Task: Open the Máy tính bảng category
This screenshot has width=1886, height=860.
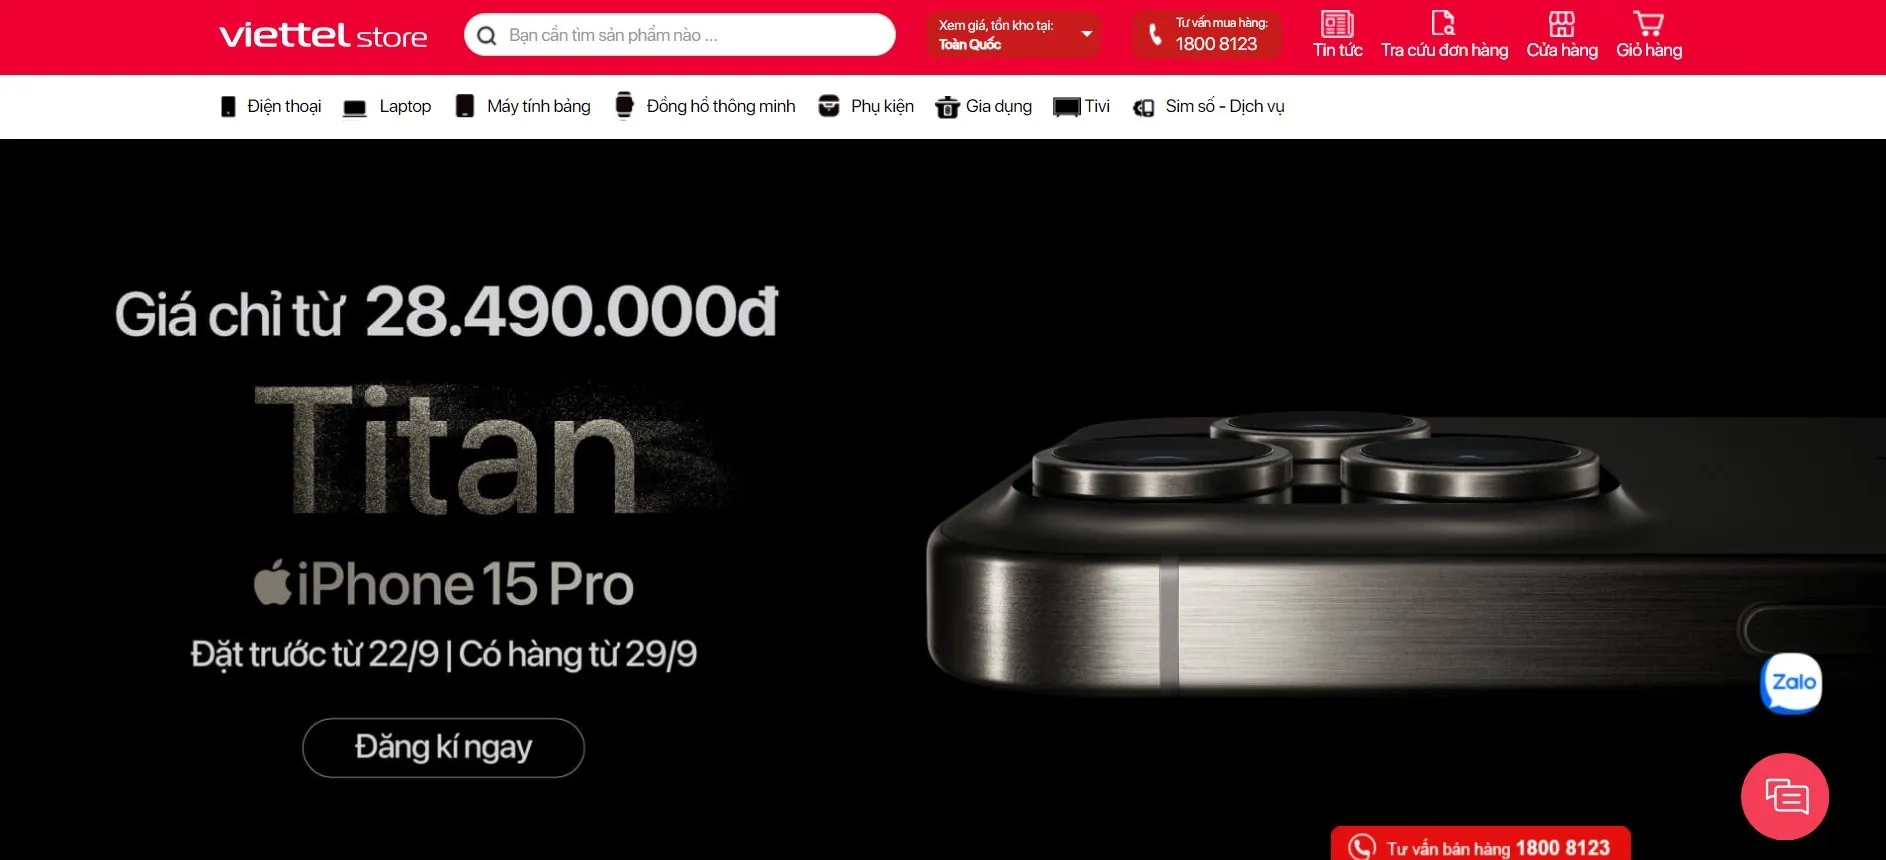Action: point(523,106)
